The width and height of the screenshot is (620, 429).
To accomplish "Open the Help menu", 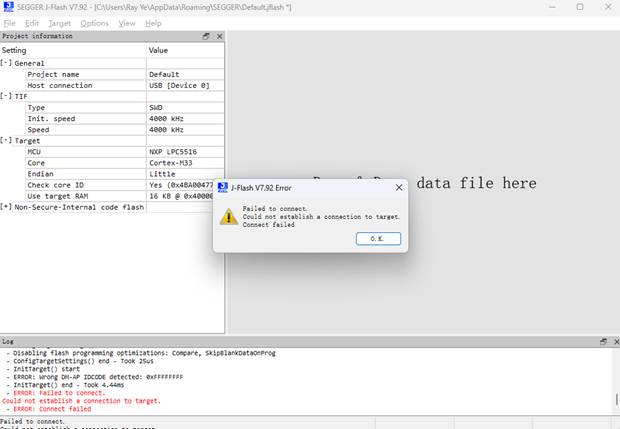I will point(153,23).
